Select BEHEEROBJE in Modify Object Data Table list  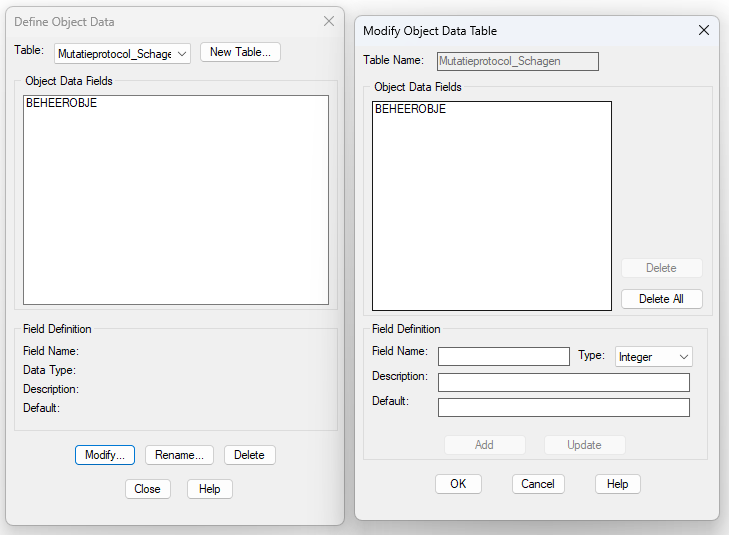pyautogui.click(x=411, y=109)
